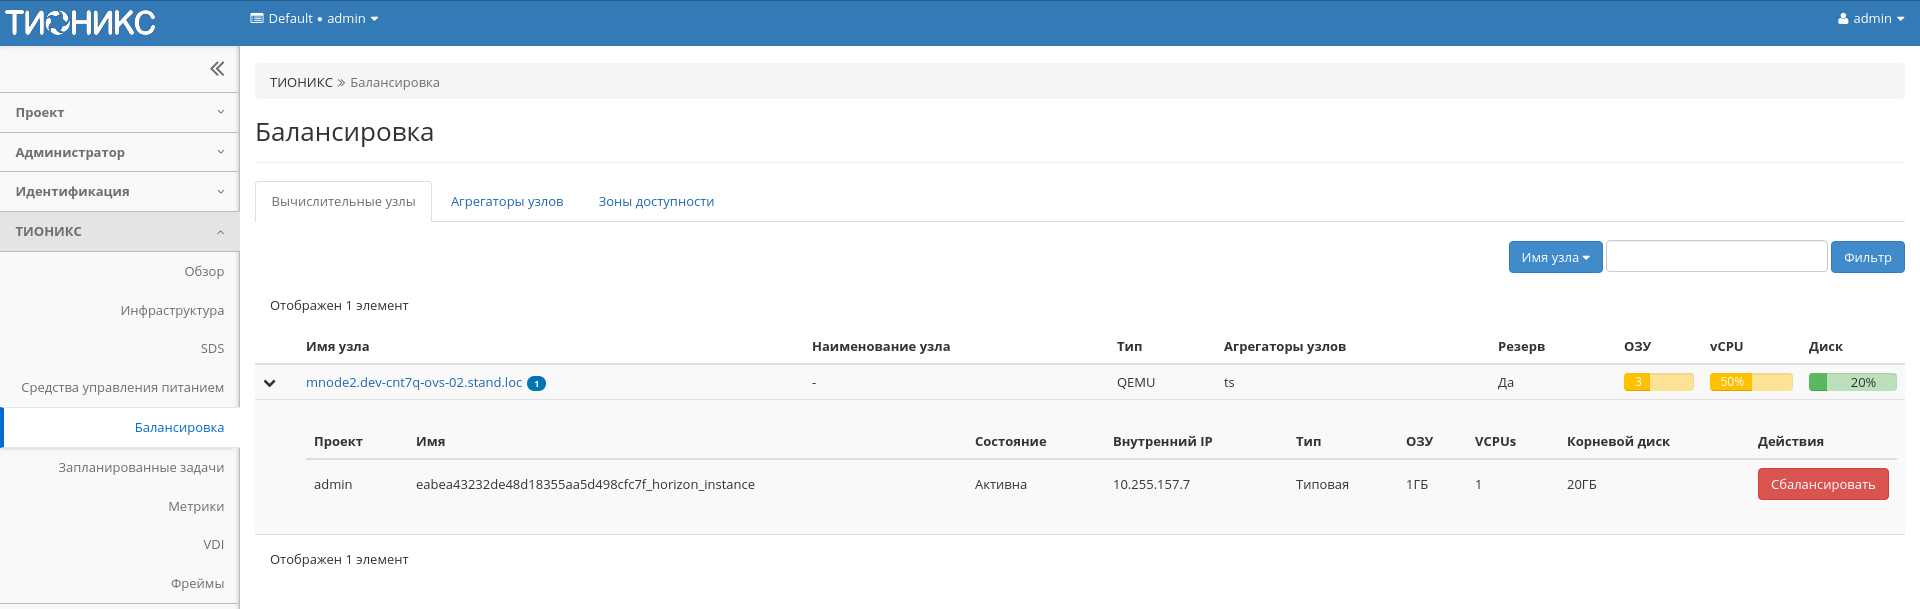Expand the Администратор sidebar section
The width and height of the screenshot is (1920, 609).
(x=120, y=152)
